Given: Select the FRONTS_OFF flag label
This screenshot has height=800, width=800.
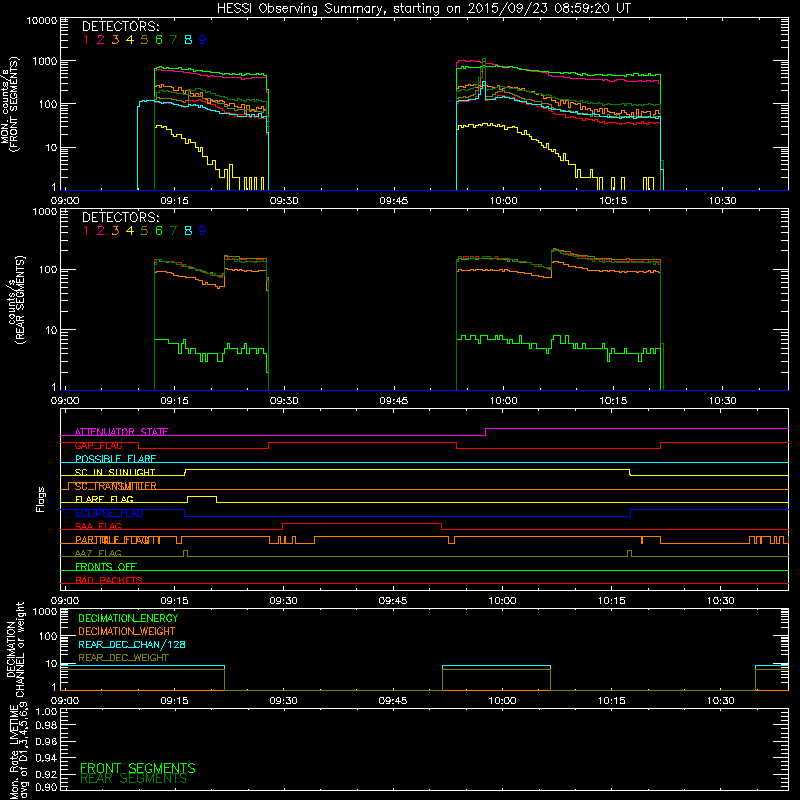Looking at the screenshot, I should tap(106, 567).
